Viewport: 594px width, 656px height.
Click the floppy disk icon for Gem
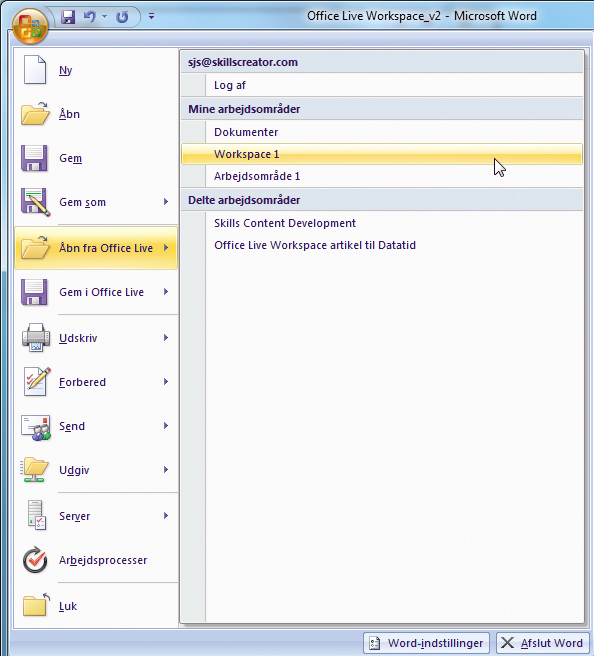[x=34, y=158]
